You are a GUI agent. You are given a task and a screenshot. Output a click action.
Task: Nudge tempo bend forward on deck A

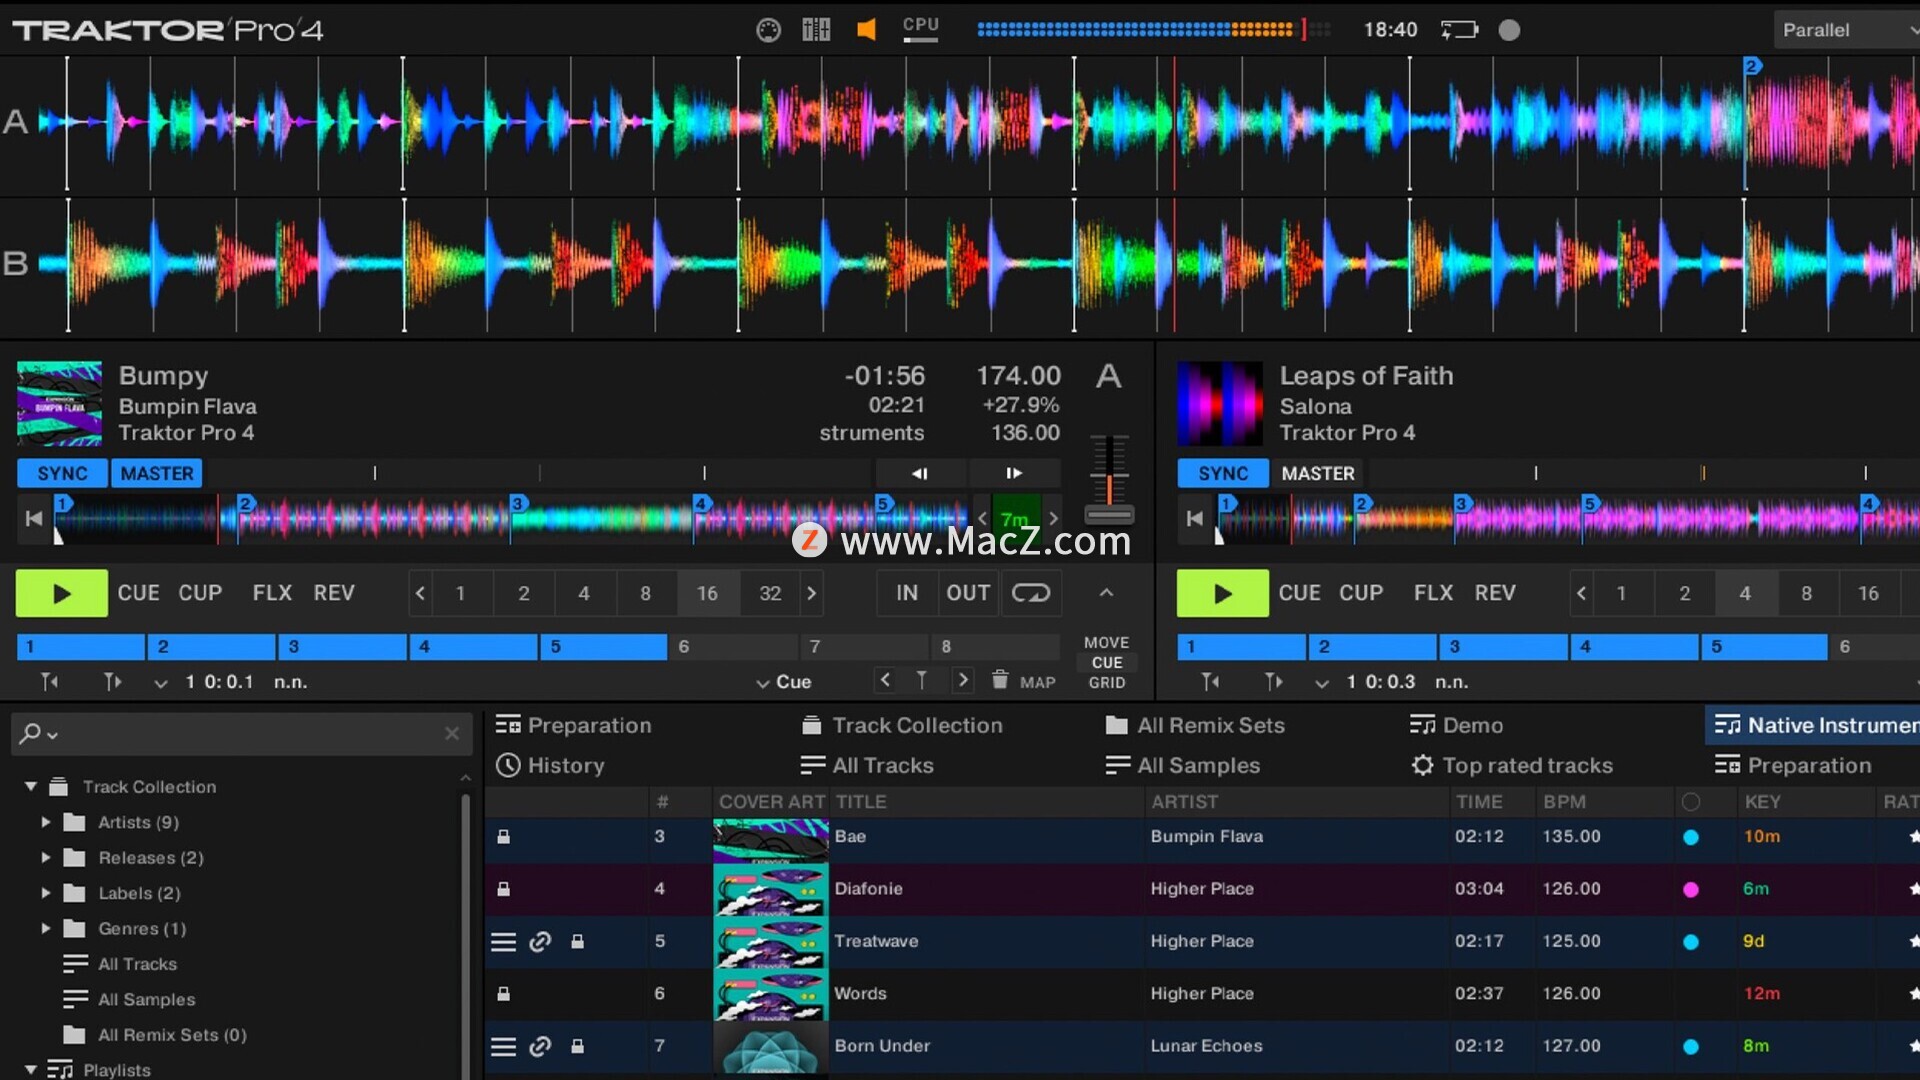click(x=1013, y=473)
